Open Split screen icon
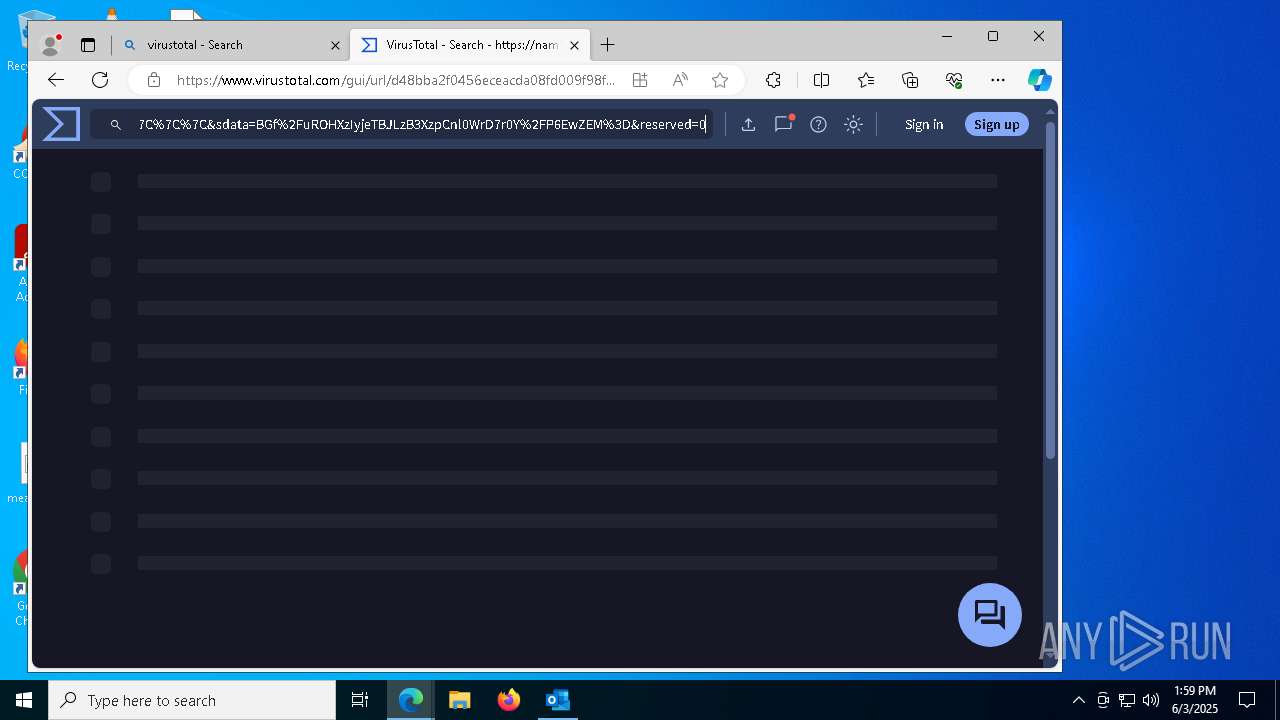The image size is (1280, 720). 821,80
